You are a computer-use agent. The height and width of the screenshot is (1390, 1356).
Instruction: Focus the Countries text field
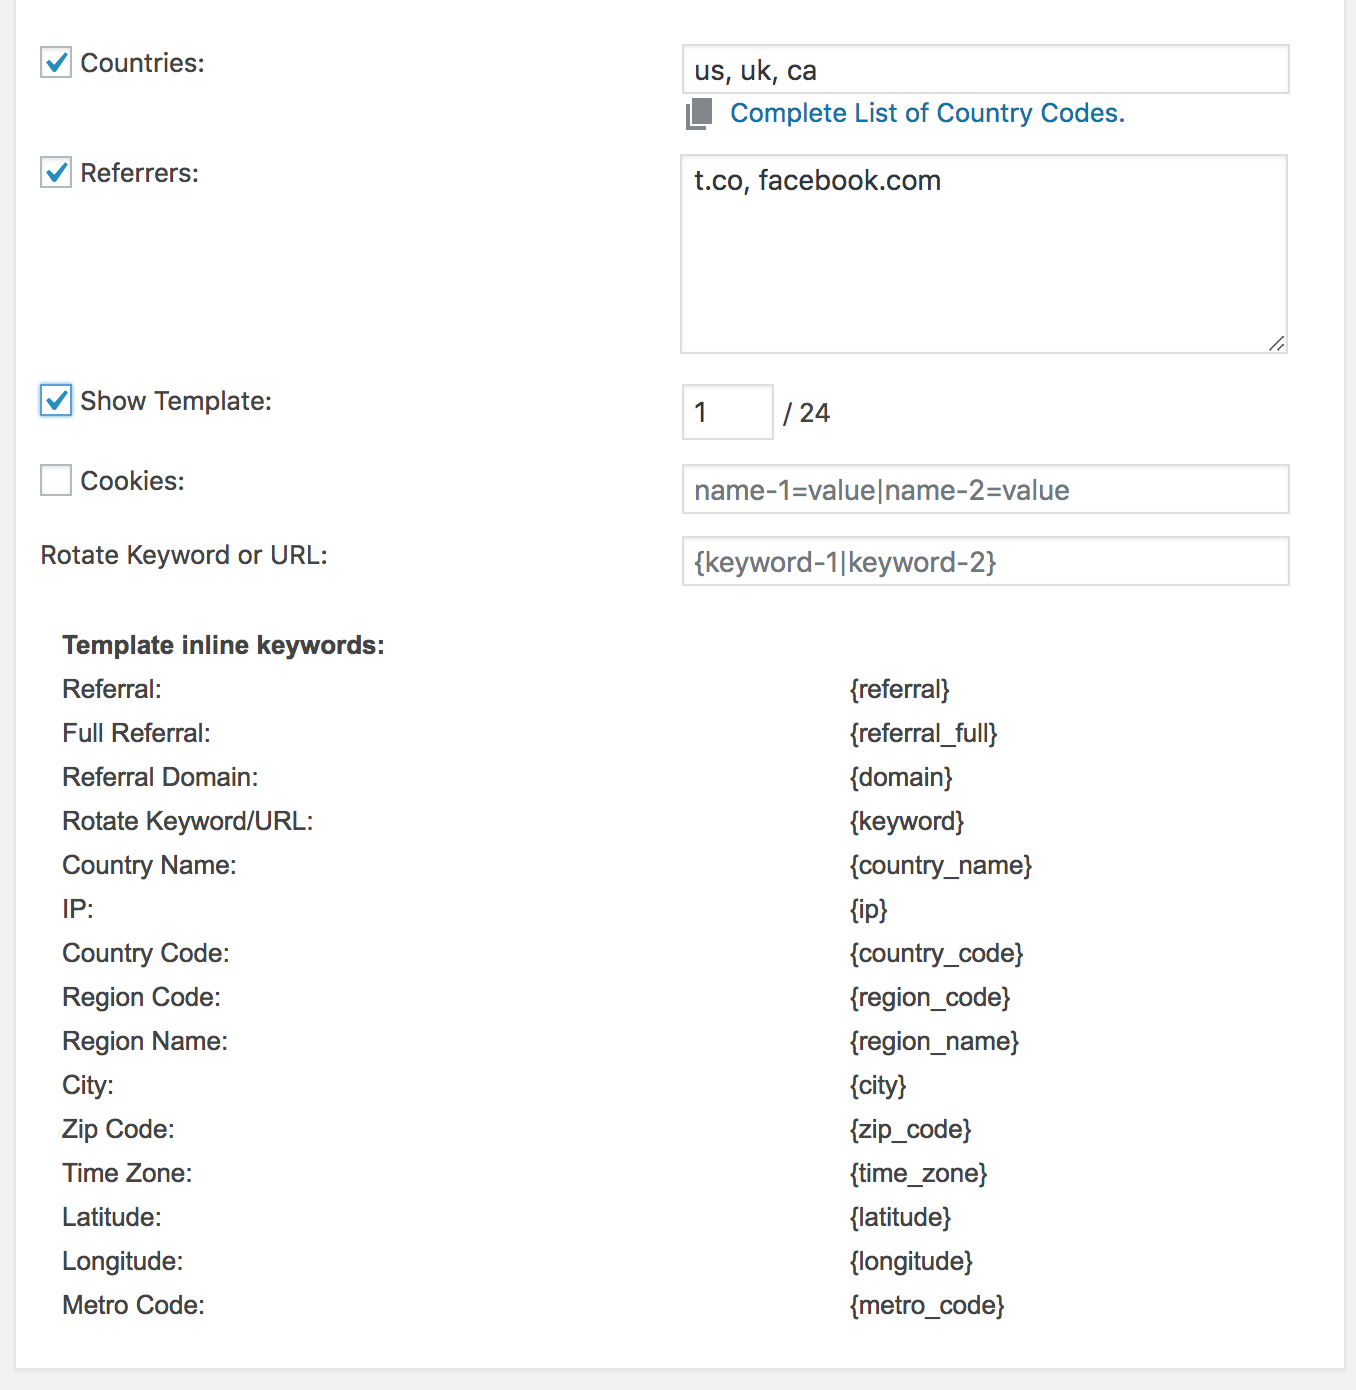tap(986, 69)
